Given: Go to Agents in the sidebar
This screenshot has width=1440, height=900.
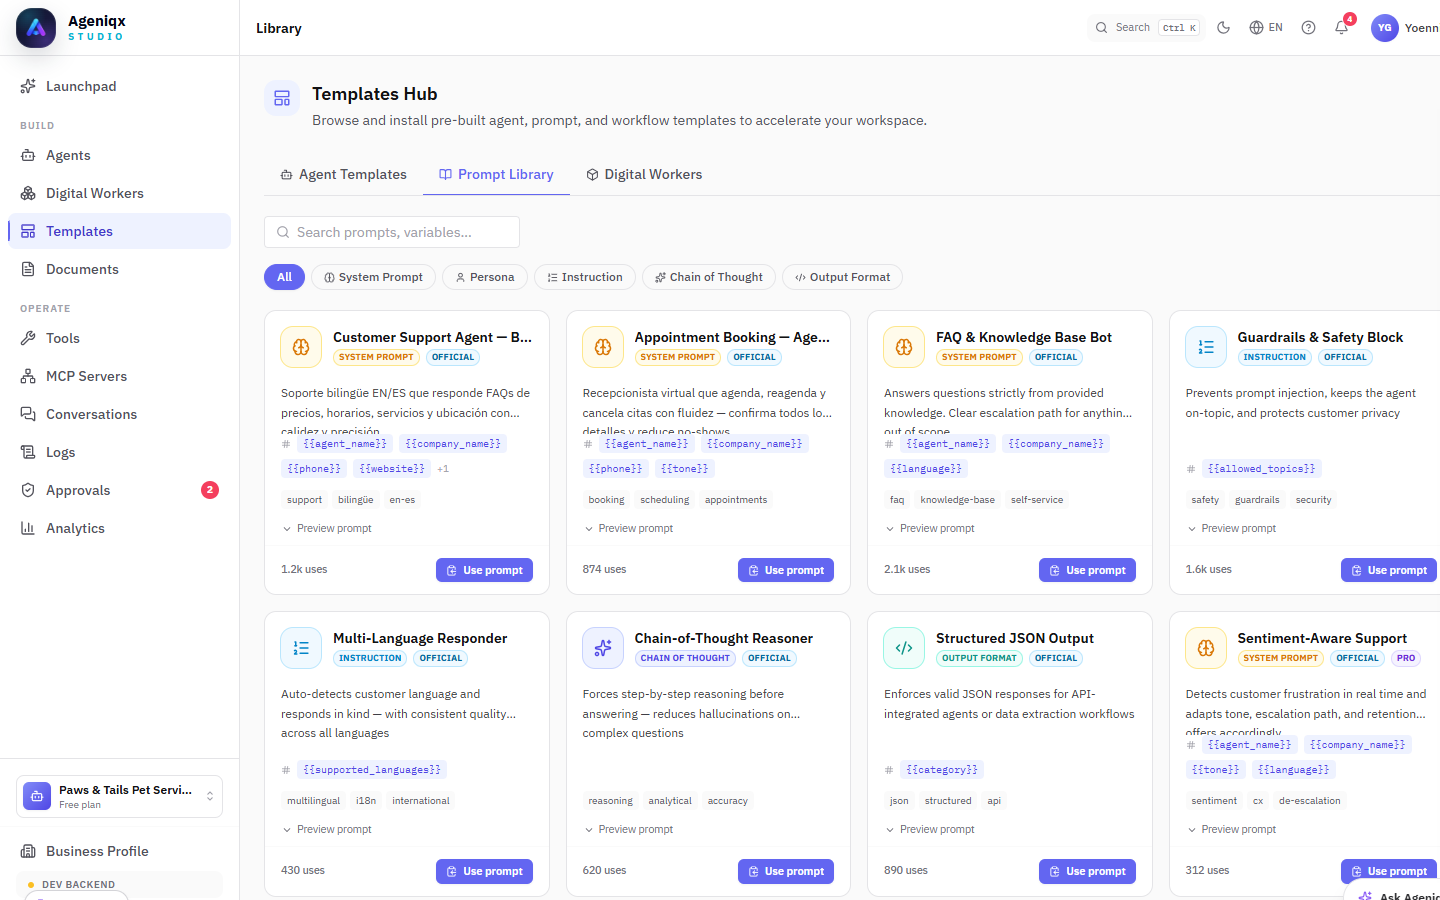Looking at the screenshot, I should [119, 155].
